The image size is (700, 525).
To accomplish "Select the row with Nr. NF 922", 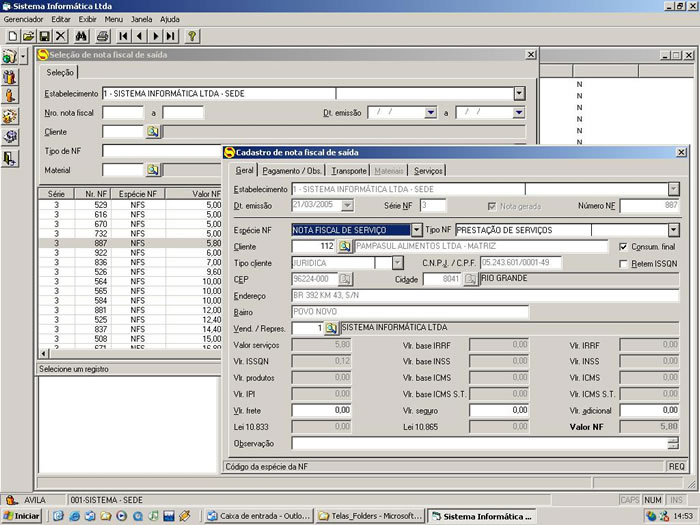I will coord(129,253).
